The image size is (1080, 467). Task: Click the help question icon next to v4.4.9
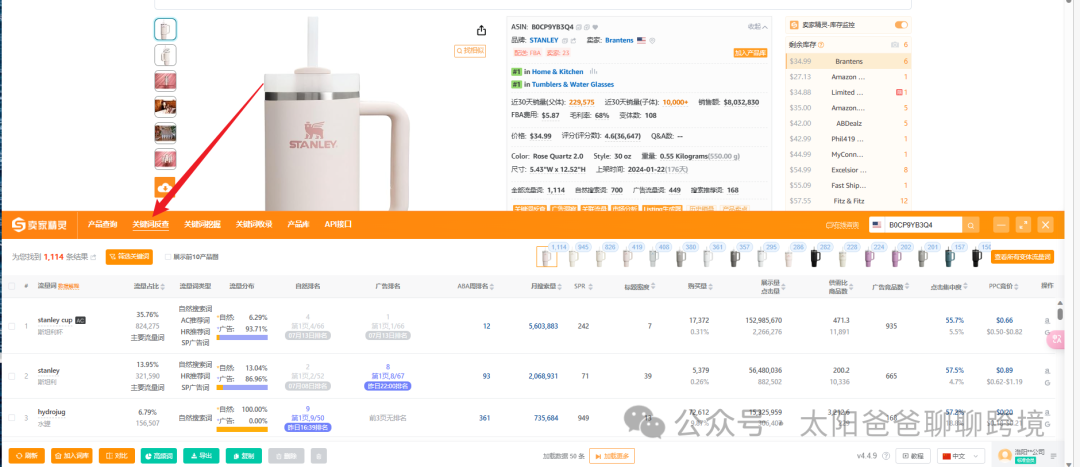pyautogui.click(x=886, y=456)
